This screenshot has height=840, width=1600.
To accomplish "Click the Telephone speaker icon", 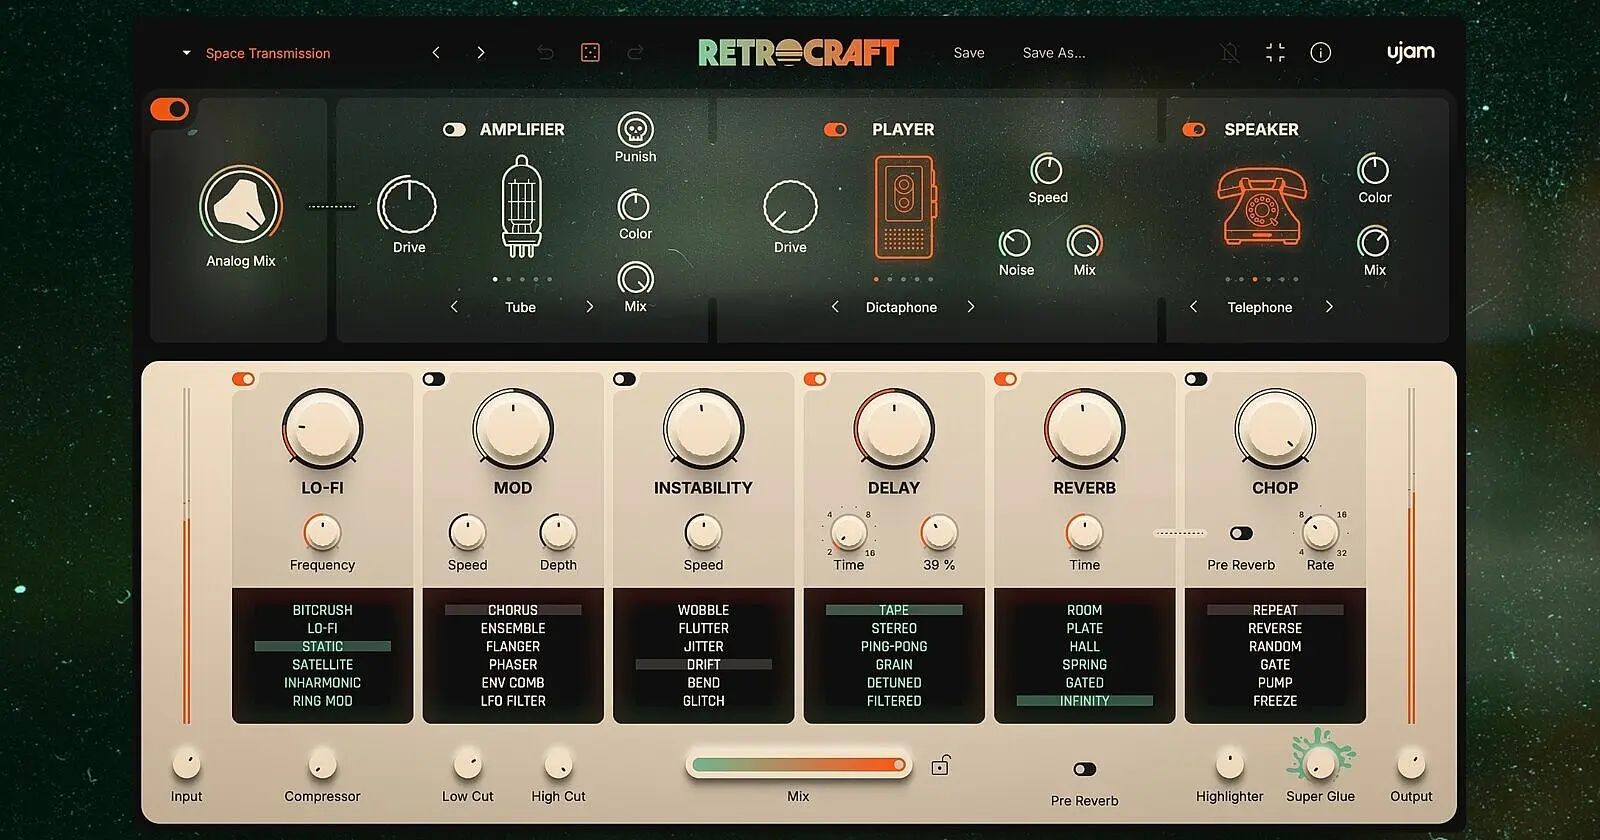I will point(1262,206).
